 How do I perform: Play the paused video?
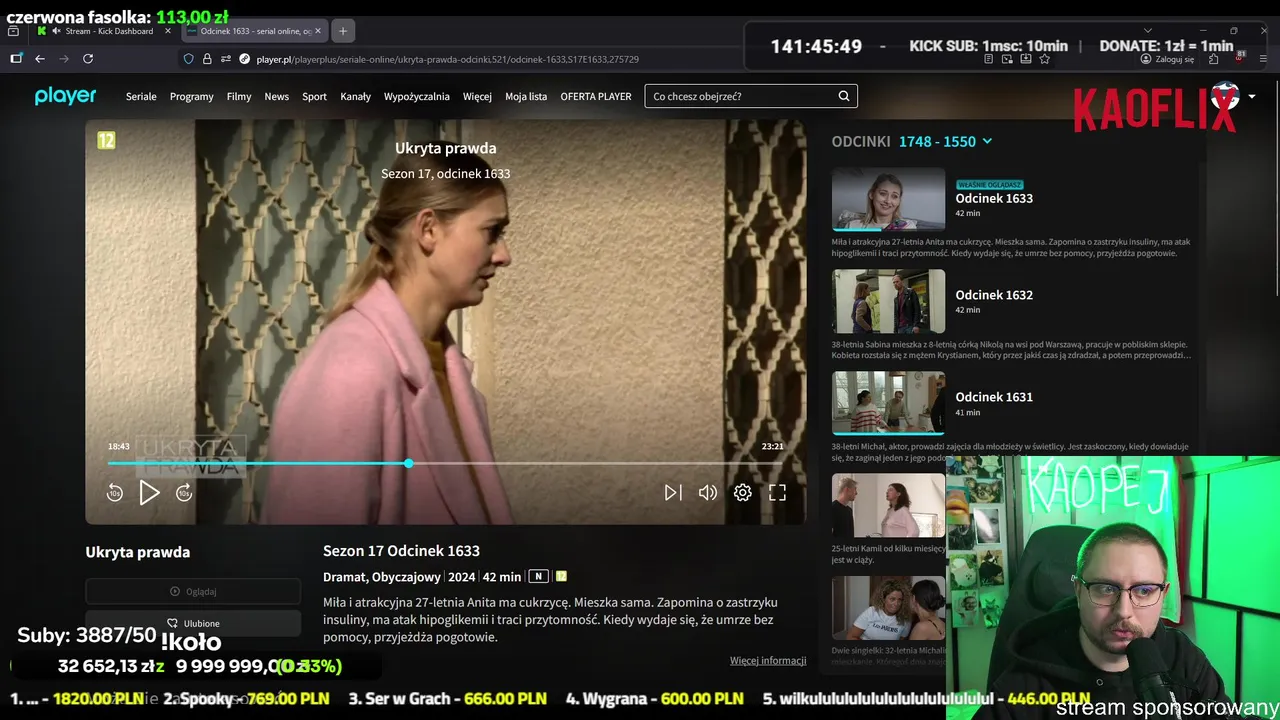[149, 492]
